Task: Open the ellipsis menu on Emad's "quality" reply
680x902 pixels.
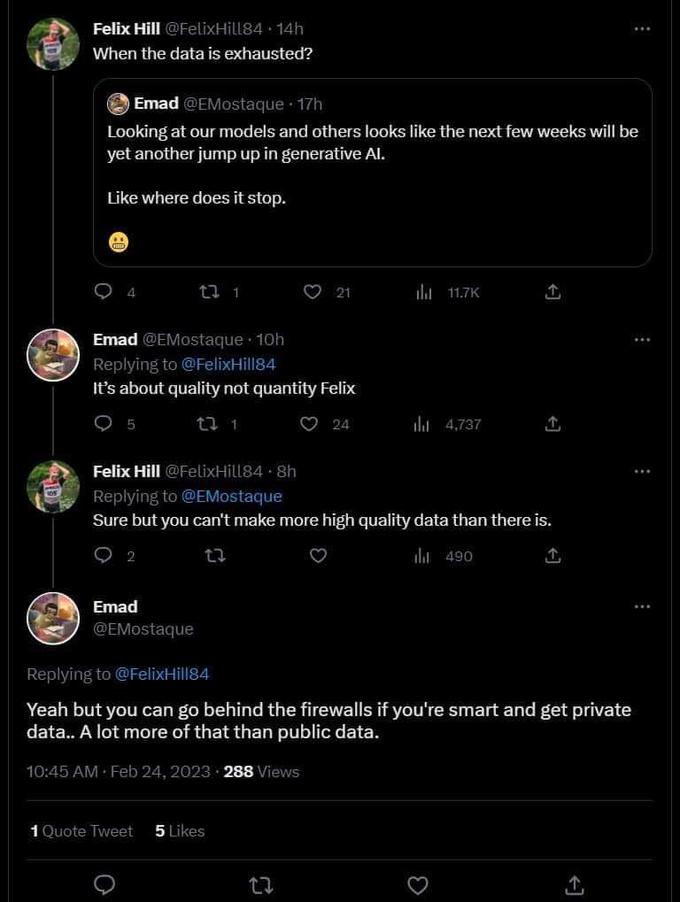Action: pos(643,339)
